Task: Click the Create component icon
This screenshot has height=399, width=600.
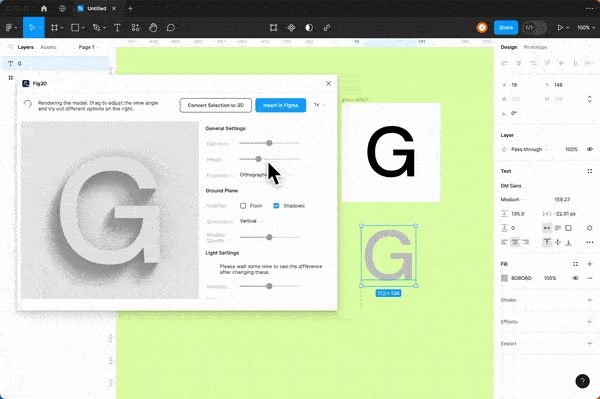Action: click(x=291, y=28)
